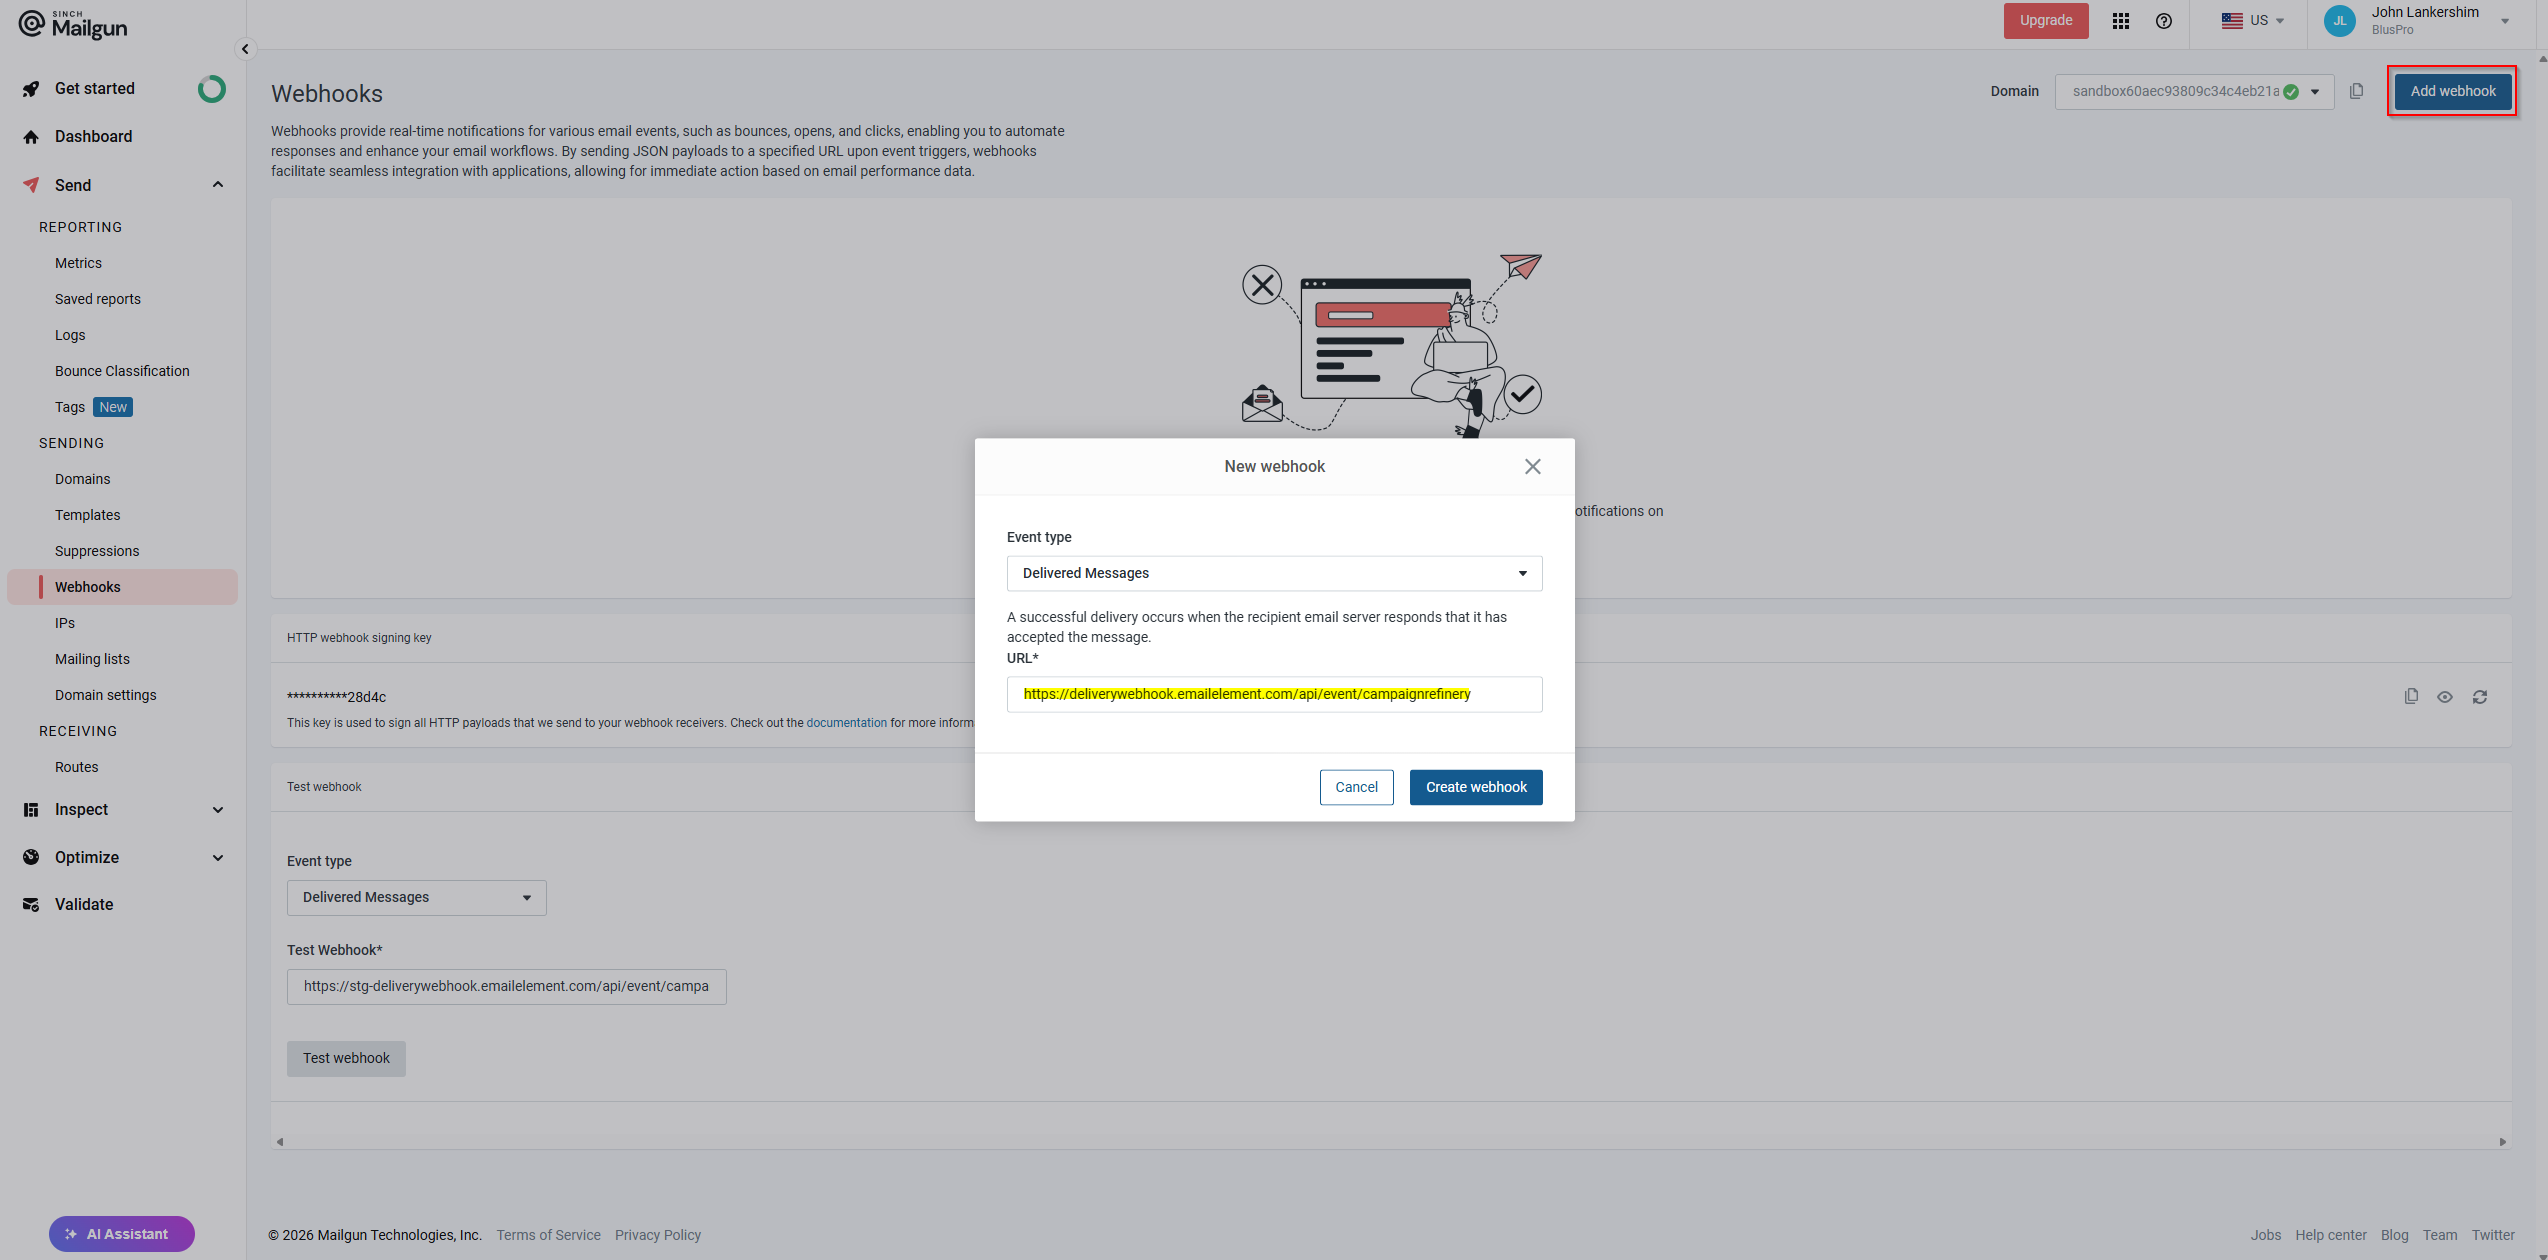Go to Dashboard
The image size is (2548, 1260).
[93, 137]
